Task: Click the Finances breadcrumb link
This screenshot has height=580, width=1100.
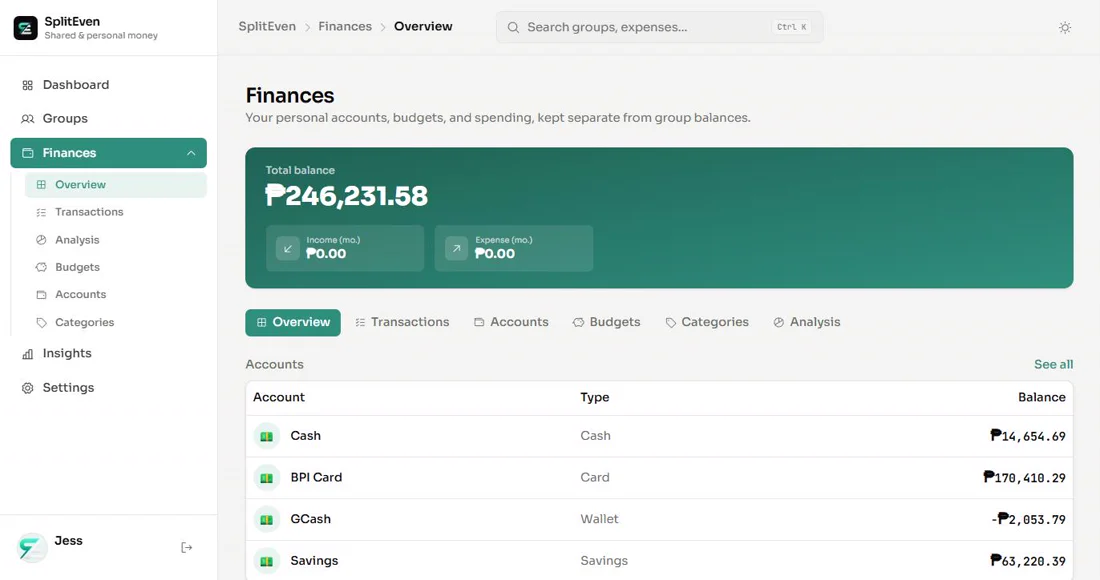Action: click(345, 27)
